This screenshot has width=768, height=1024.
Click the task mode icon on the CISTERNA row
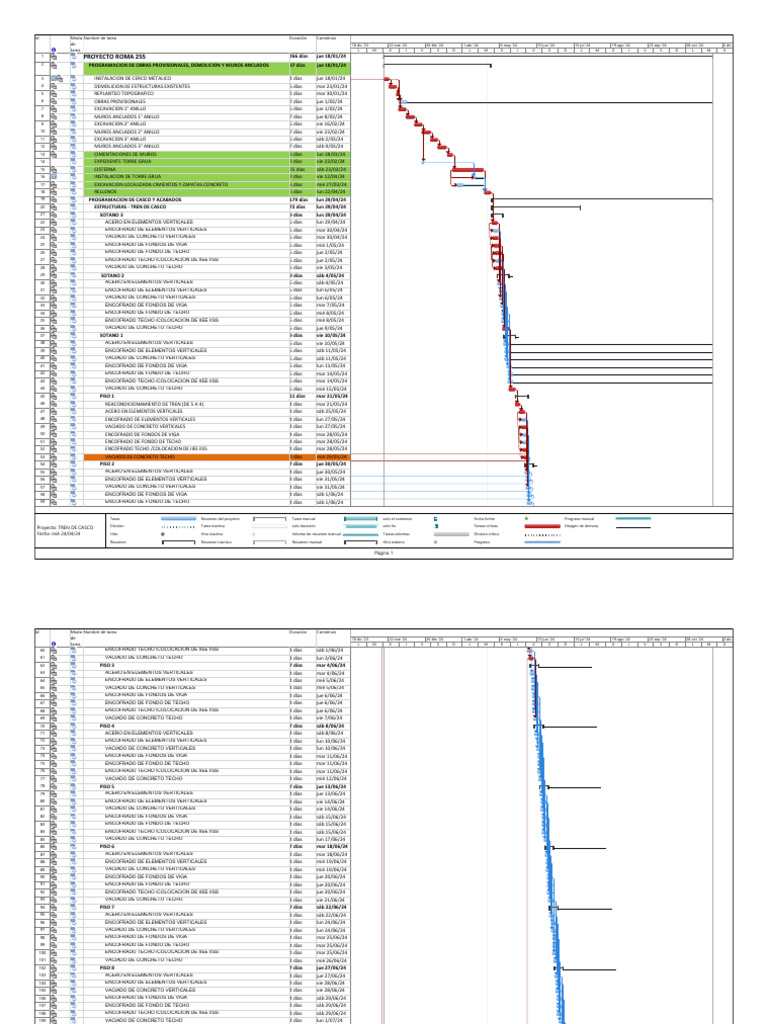tap(74, 169)
